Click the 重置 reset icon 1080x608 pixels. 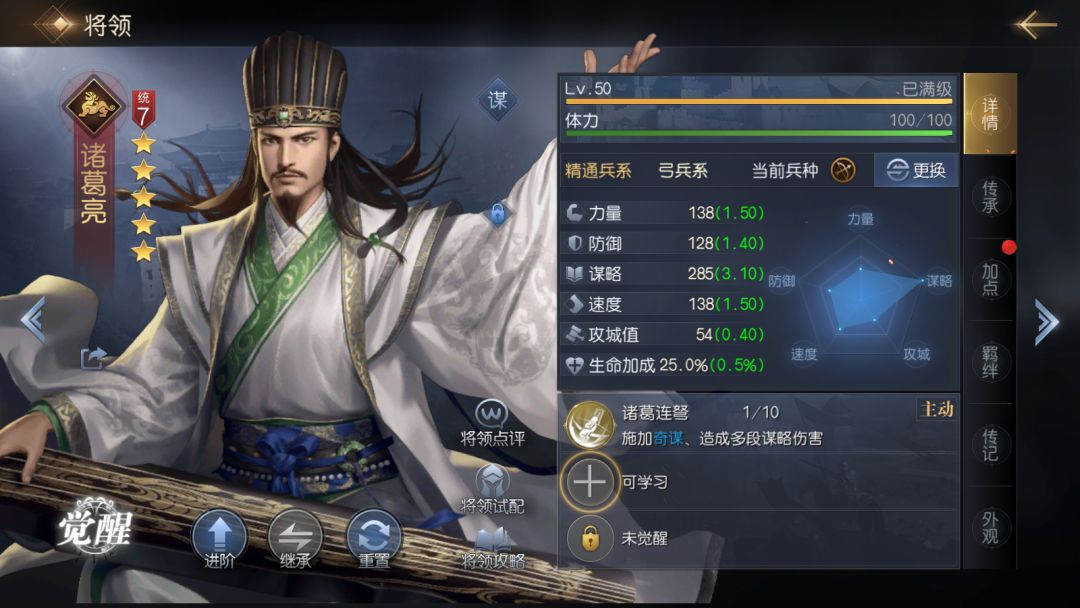[x=373, y=538]
